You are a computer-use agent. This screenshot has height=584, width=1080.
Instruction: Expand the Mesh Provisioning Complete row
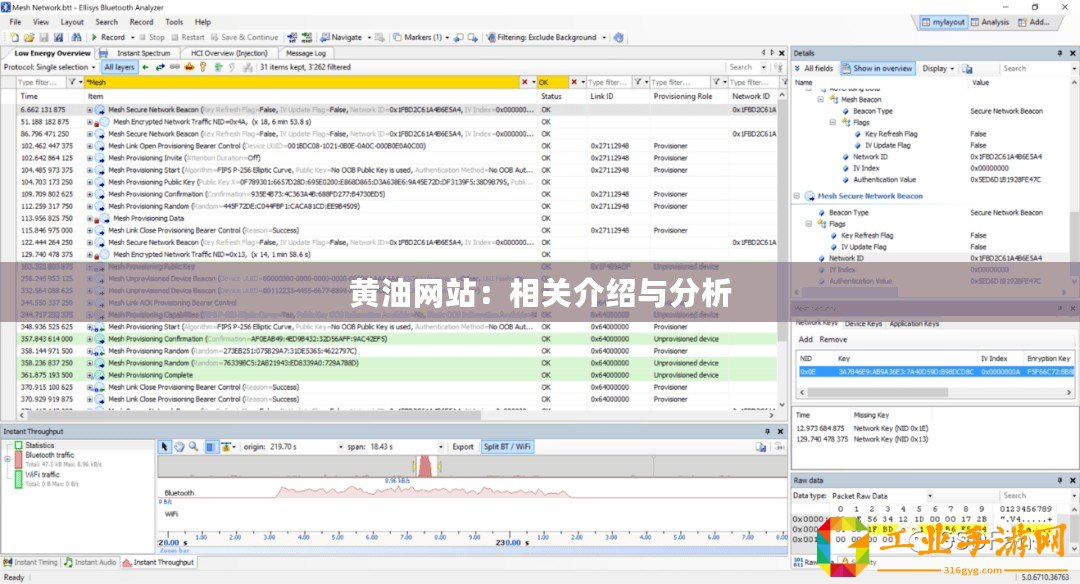click(x=90, y=375)
